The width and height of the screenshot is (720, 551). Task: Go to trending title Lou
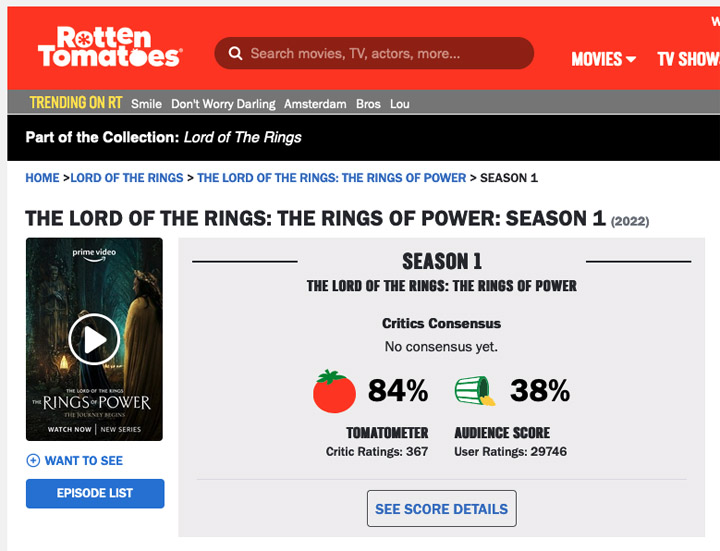[x=400, y=104]
